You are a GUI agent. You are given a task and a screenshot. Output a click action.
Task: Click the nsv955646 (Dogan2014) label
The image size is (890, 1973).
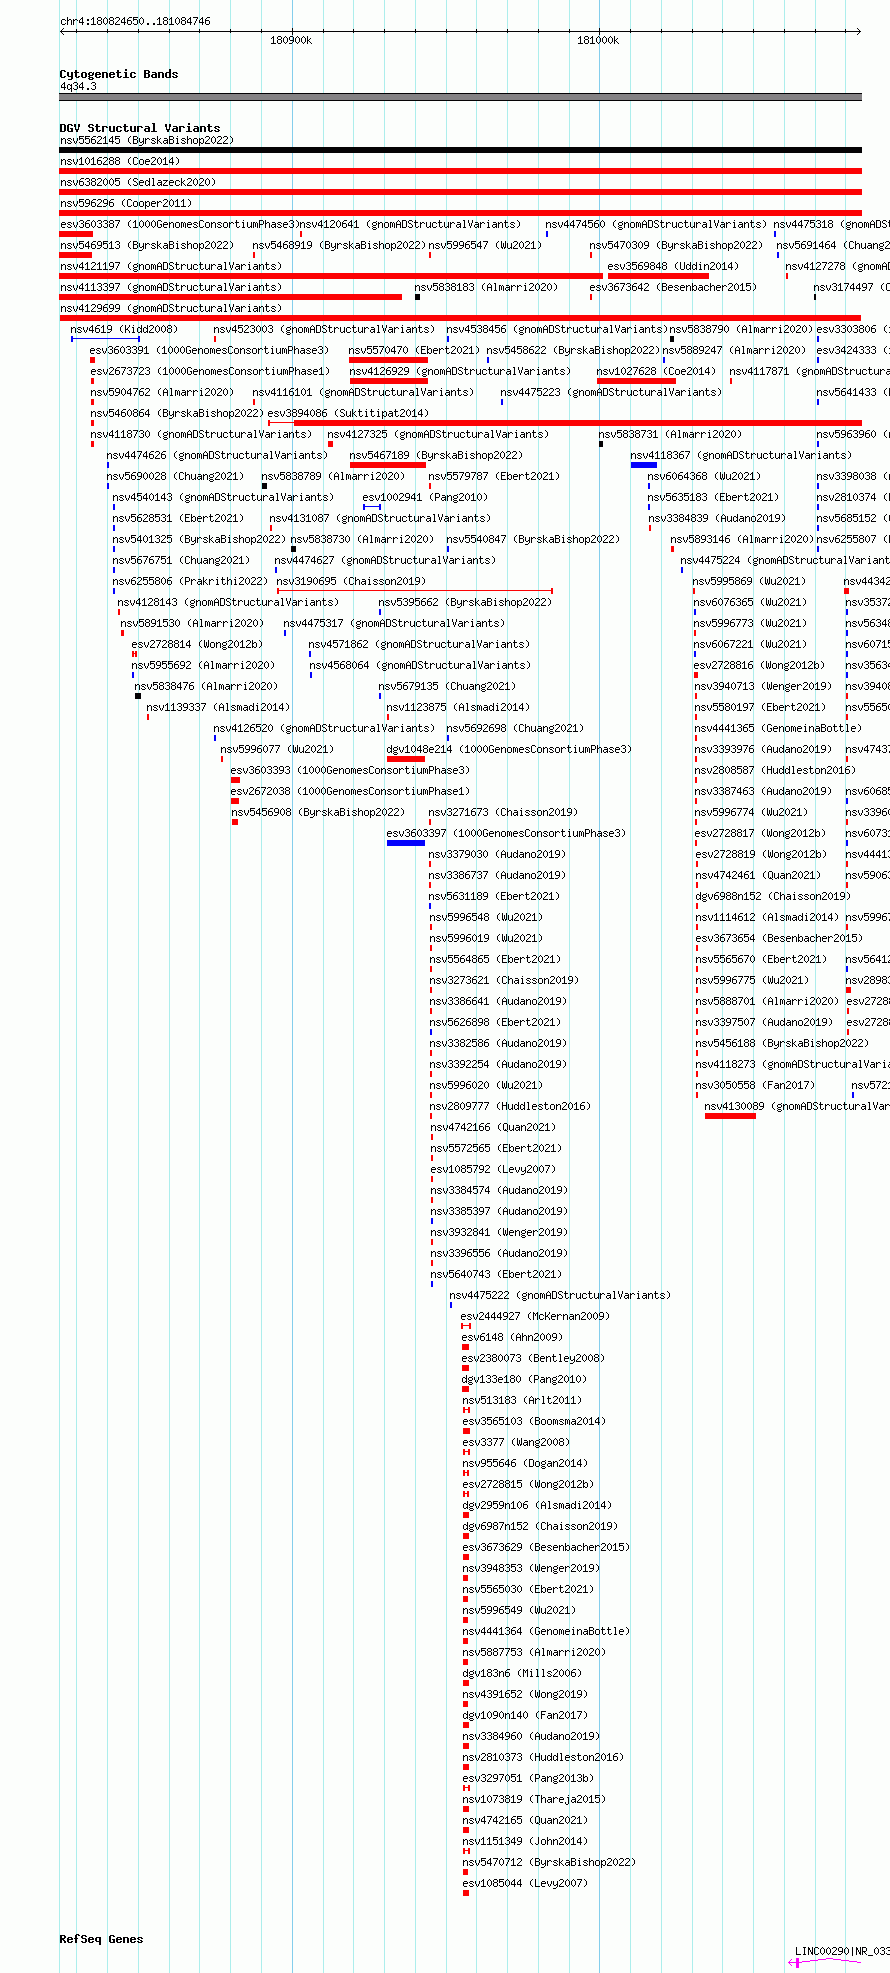pyautogui.click(x=524, y=1463)
